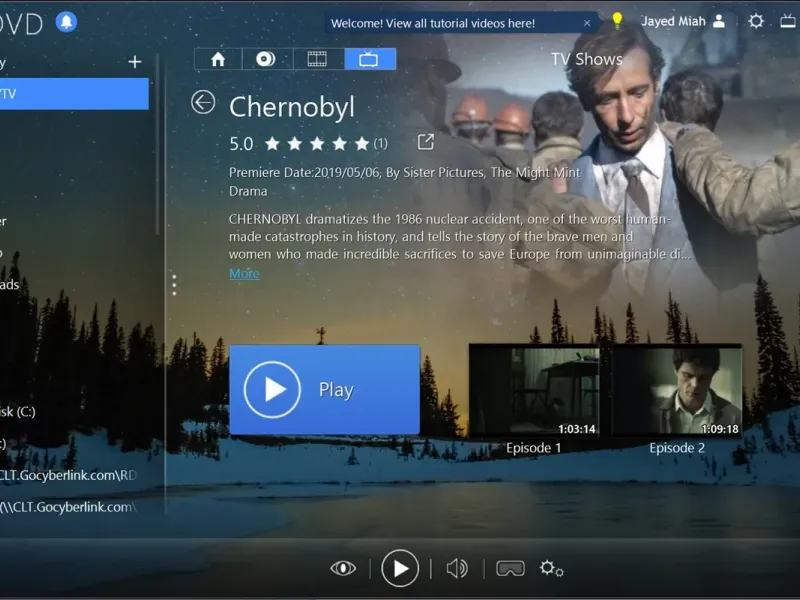This screenshot has height=600, width=800.
Task: Select the highlighted TV sidebar entry
Action: click(74, 94)
